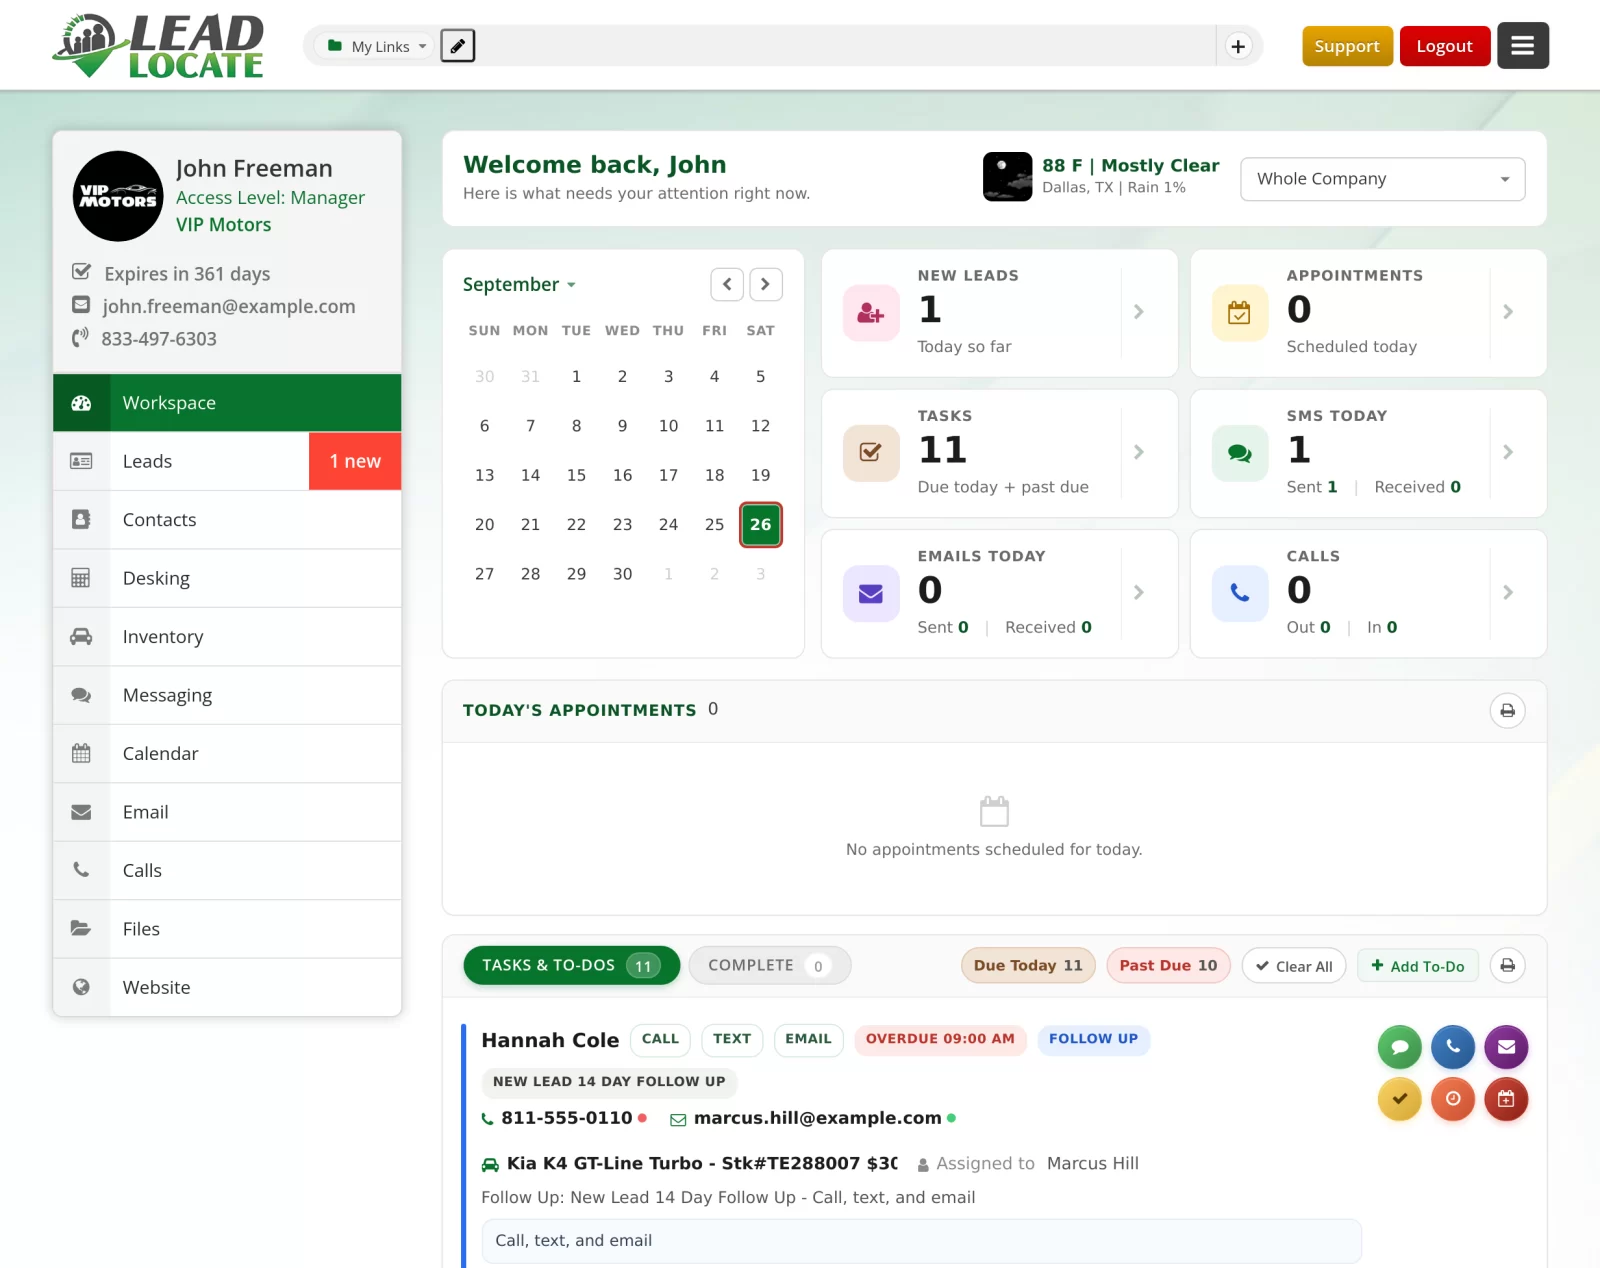Image resolution: width=1600 pixels, height=1268 pixels.
Task: Go to next month in calendar
Action: [x=765, y=284]
